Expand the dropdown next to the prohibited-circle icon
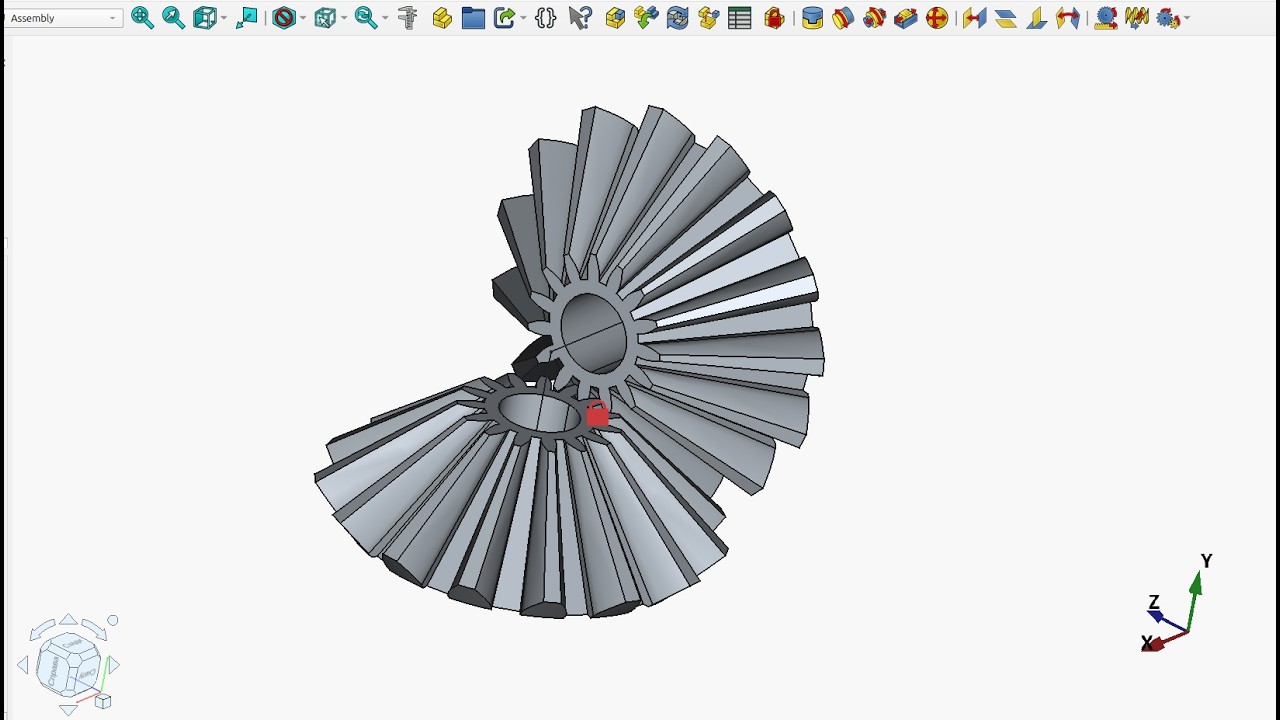Viewport: 1280px width, 720px height. pyautogui.click(x=302, y=18)
